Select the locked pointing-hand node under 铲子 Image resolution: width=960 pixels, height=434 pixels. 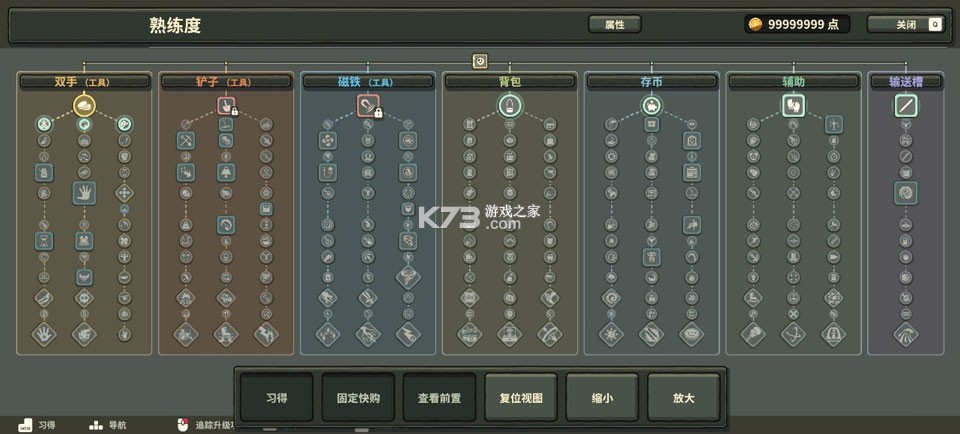tap(226, 105)
